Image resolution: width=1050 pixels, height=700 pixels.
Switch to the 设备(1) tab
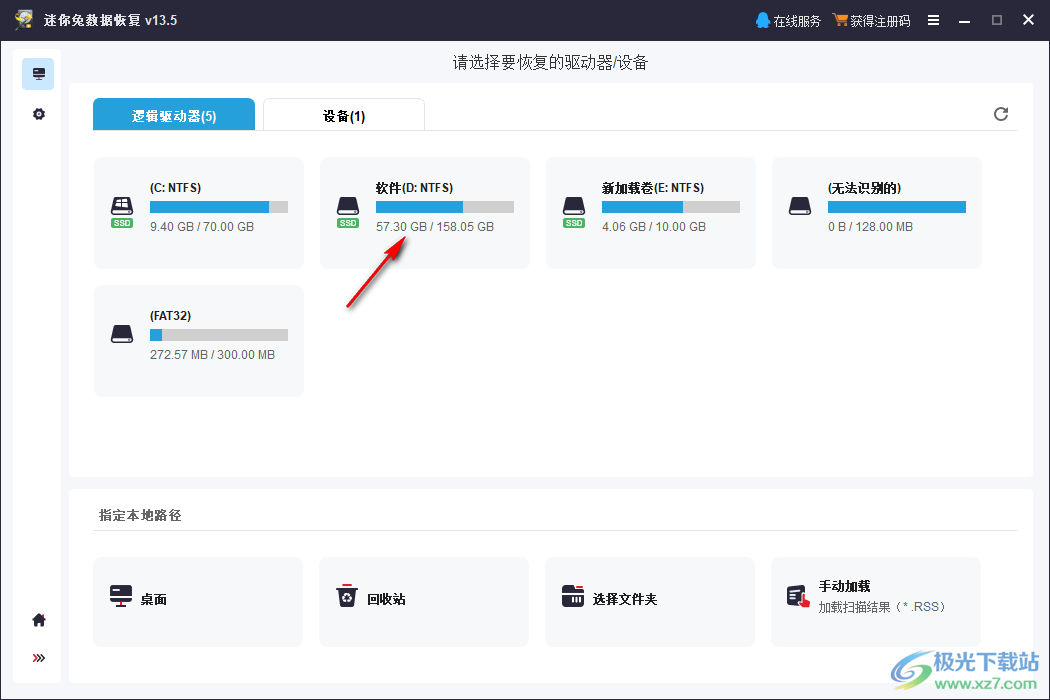[343, 114]
